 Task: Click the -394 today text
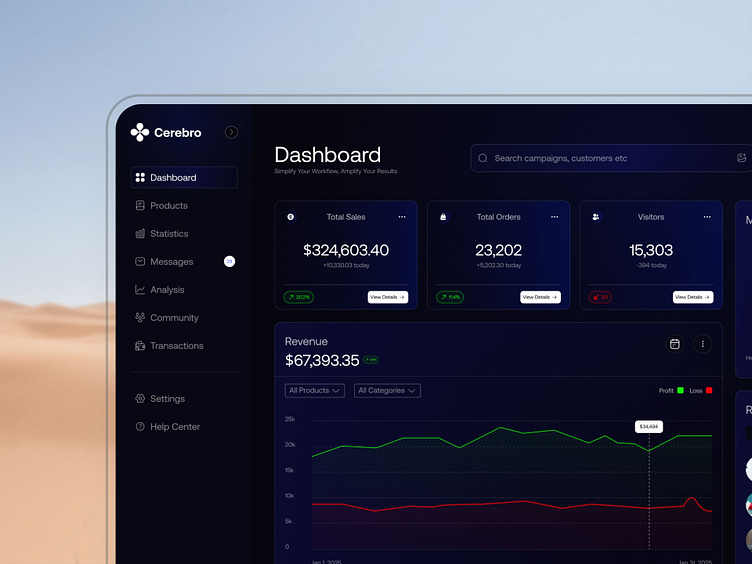coord(651,265)
